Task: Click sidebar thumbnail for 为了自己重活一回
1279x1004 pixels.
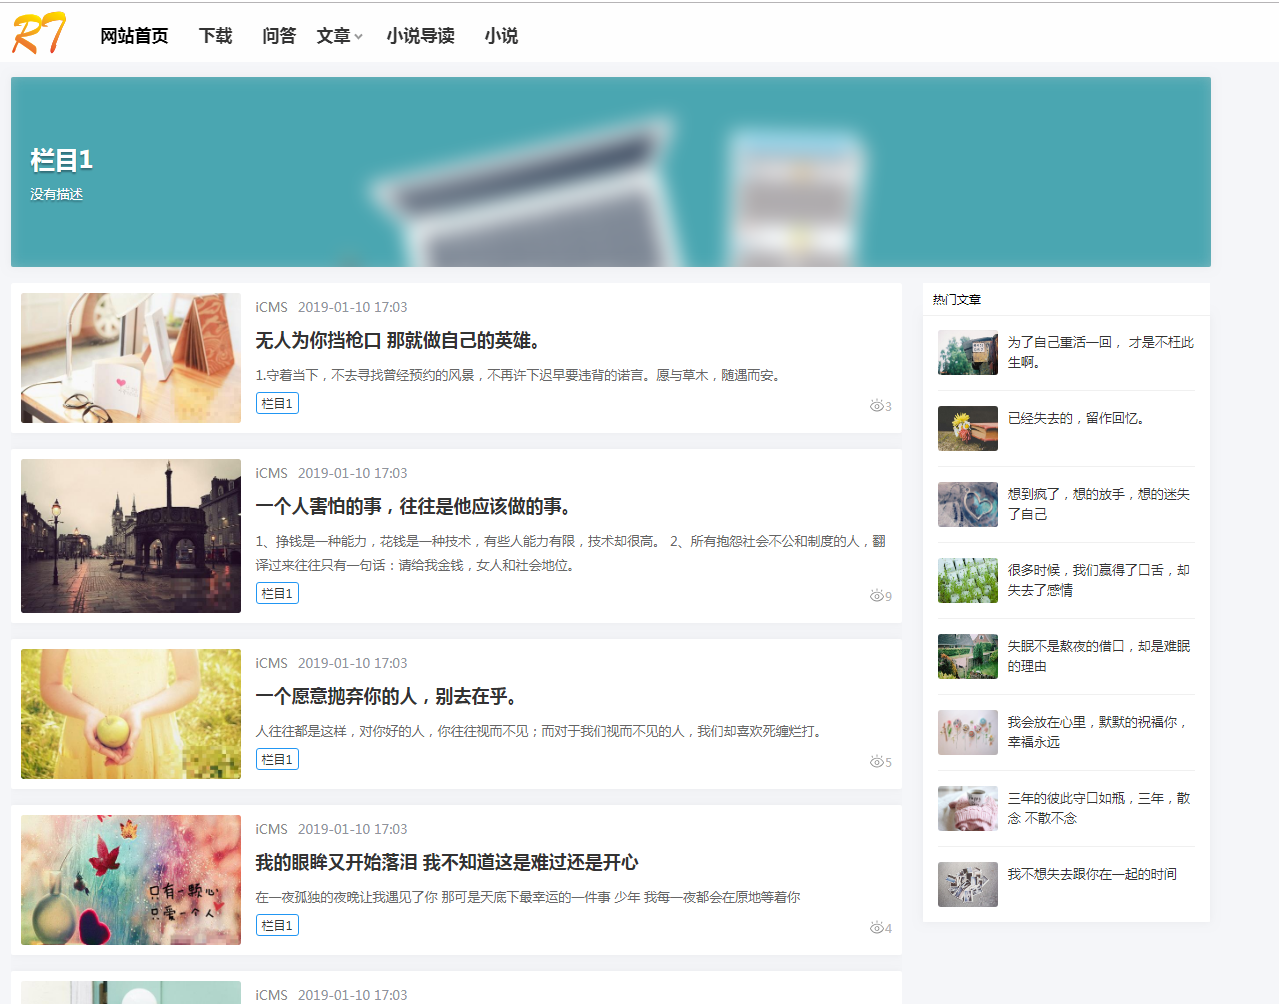Action: [968, 352]
